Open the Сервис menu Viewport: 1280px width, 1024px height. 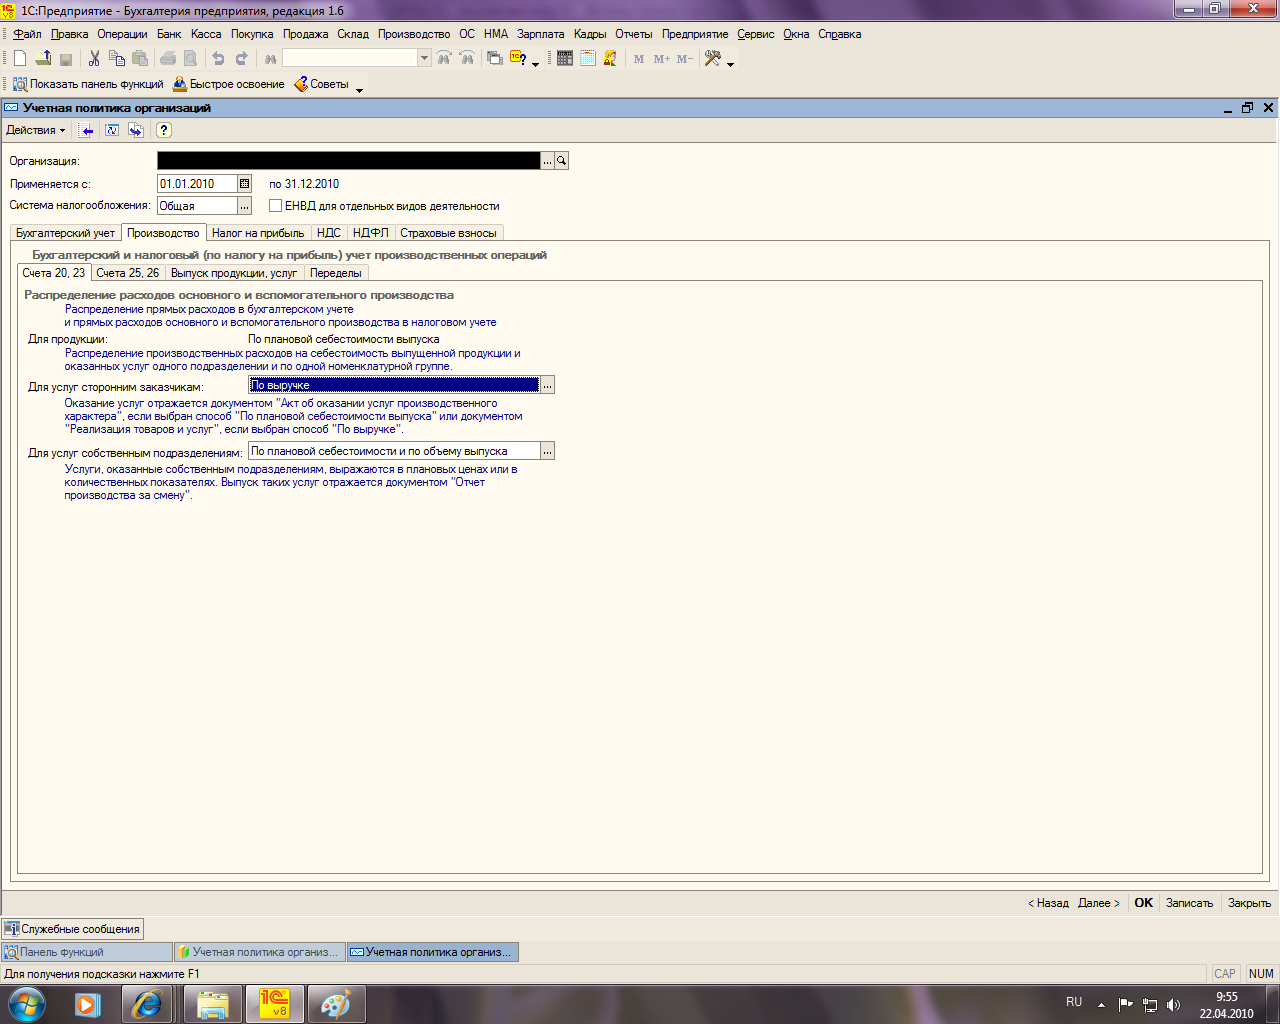coord(756,34)
